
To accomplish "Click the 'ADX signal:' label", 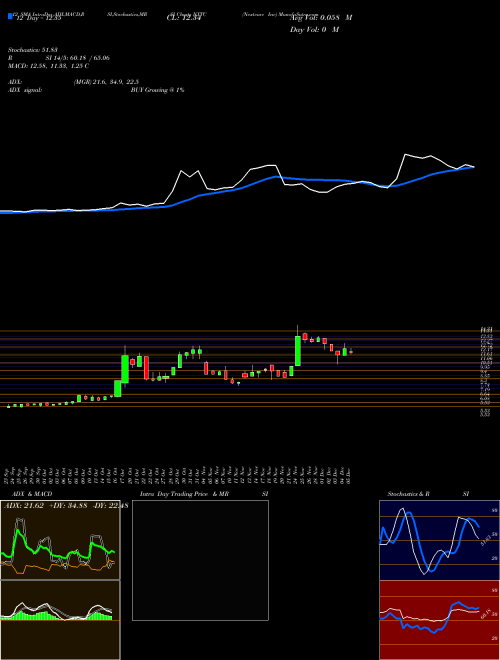I will pyautogui.click(x=24, y=90).
